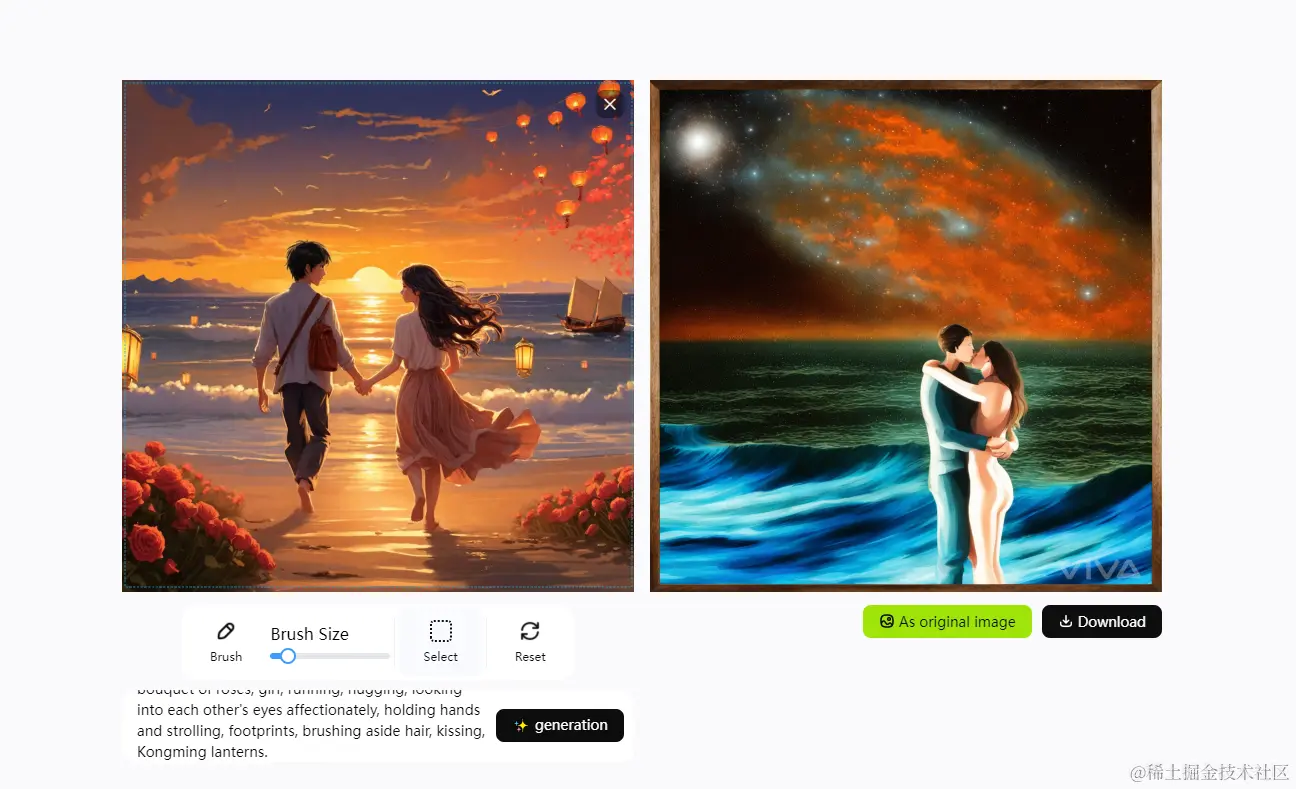Click the VIVA watermark on generated image

point(1100,570)
